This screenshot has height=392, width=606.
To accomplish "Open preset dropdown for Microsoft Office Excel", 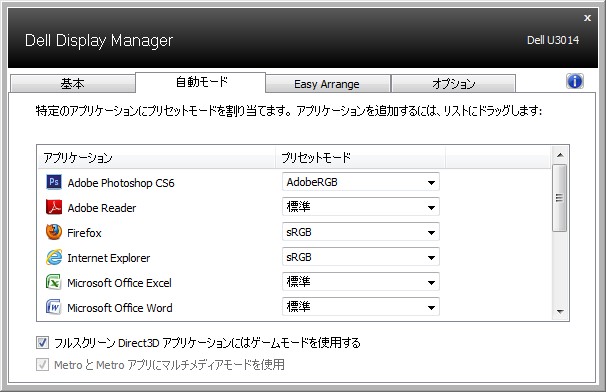I will [x=361, y=282].
